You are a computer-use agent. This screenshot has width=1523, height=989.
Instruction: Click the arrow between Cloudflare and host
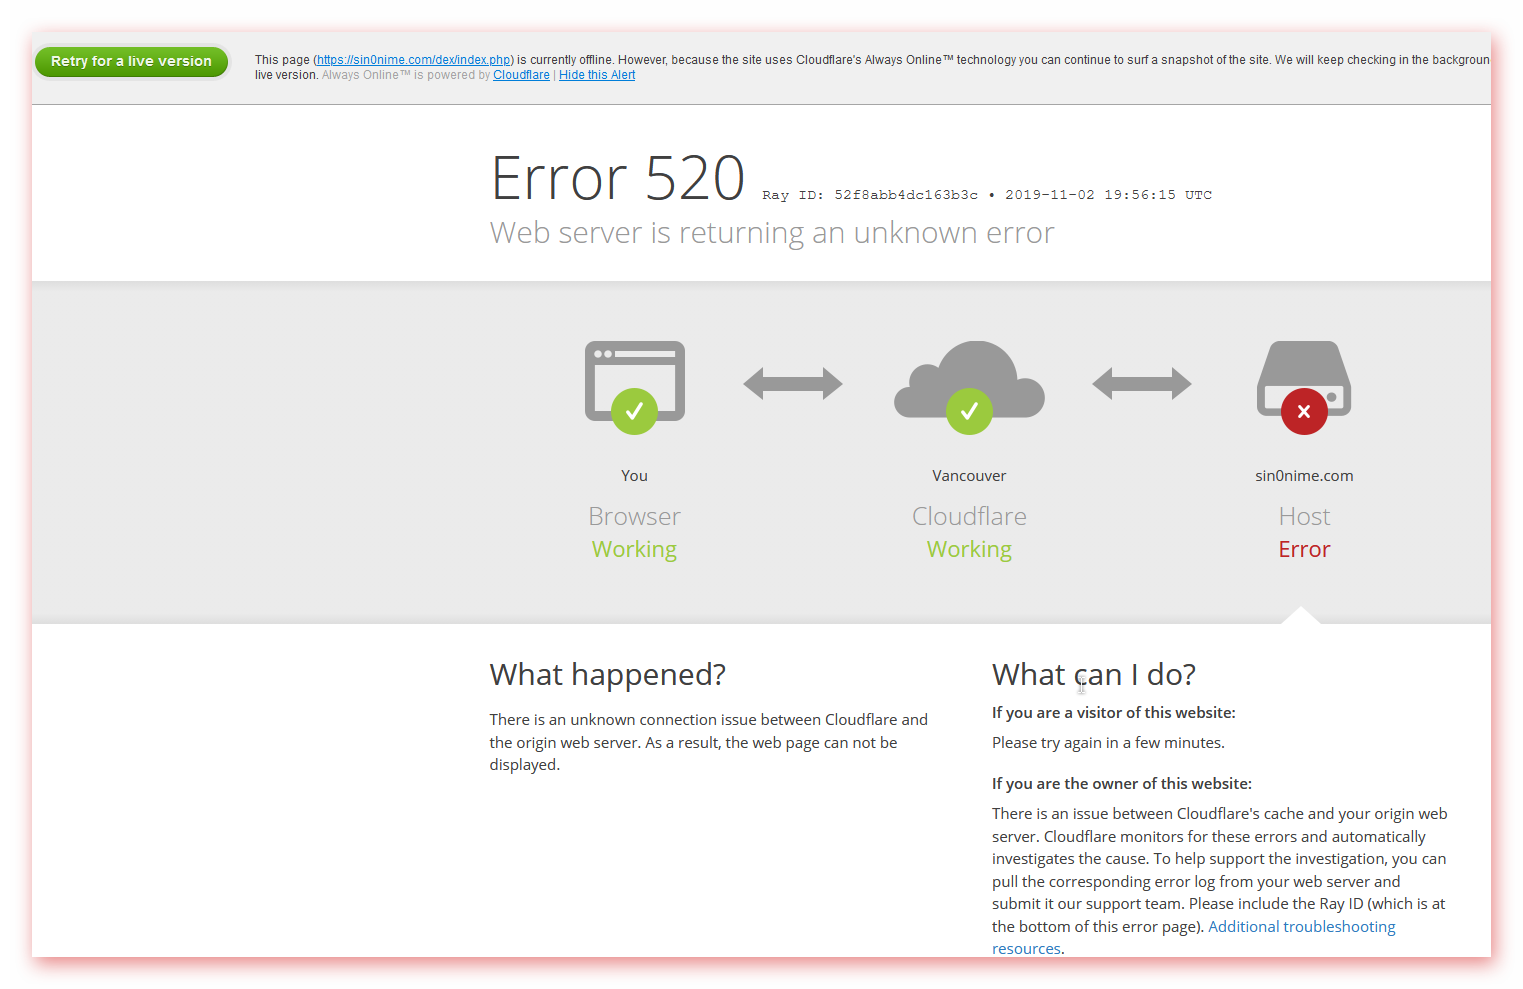tap(1142, 383)
